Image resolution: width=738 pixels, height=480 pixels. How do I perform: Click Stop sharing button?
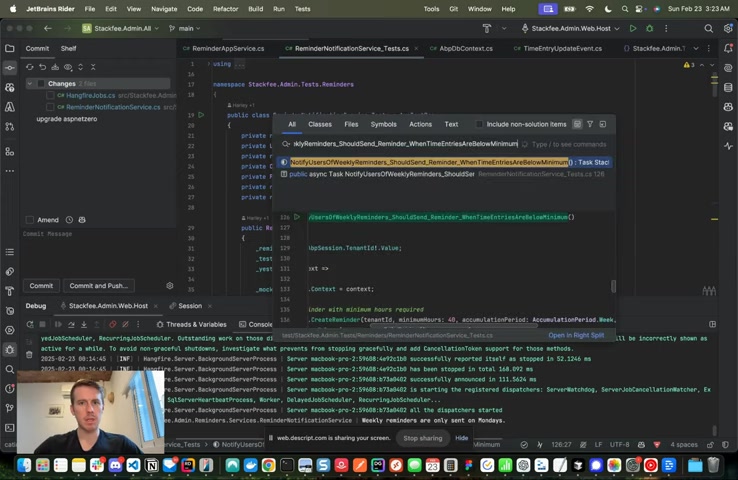[x=423, y=438]
